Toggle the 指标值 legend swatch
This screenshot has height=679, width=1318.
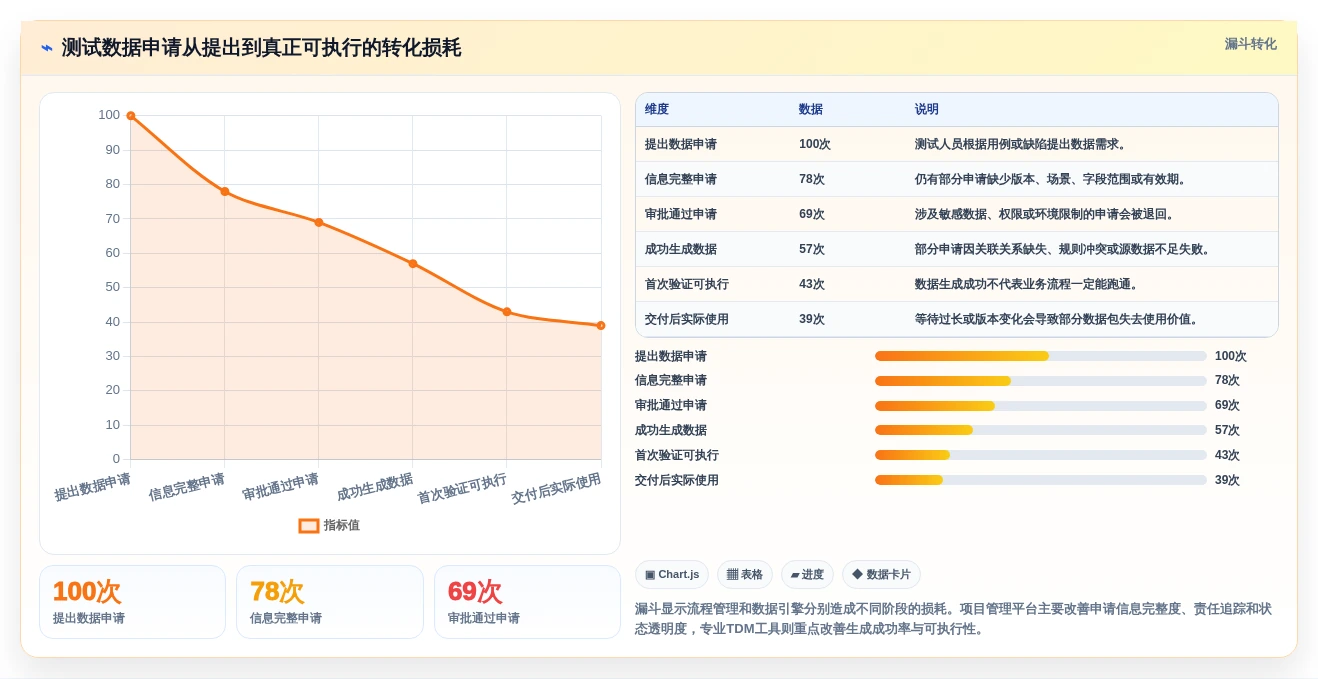(309, 525)
